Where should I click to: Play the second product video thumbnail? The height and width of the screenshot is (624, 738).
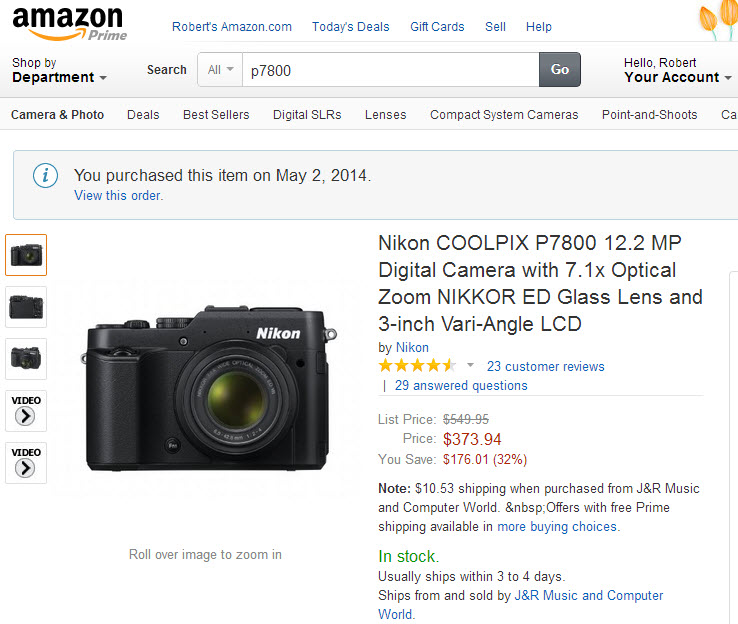[26, 463]
